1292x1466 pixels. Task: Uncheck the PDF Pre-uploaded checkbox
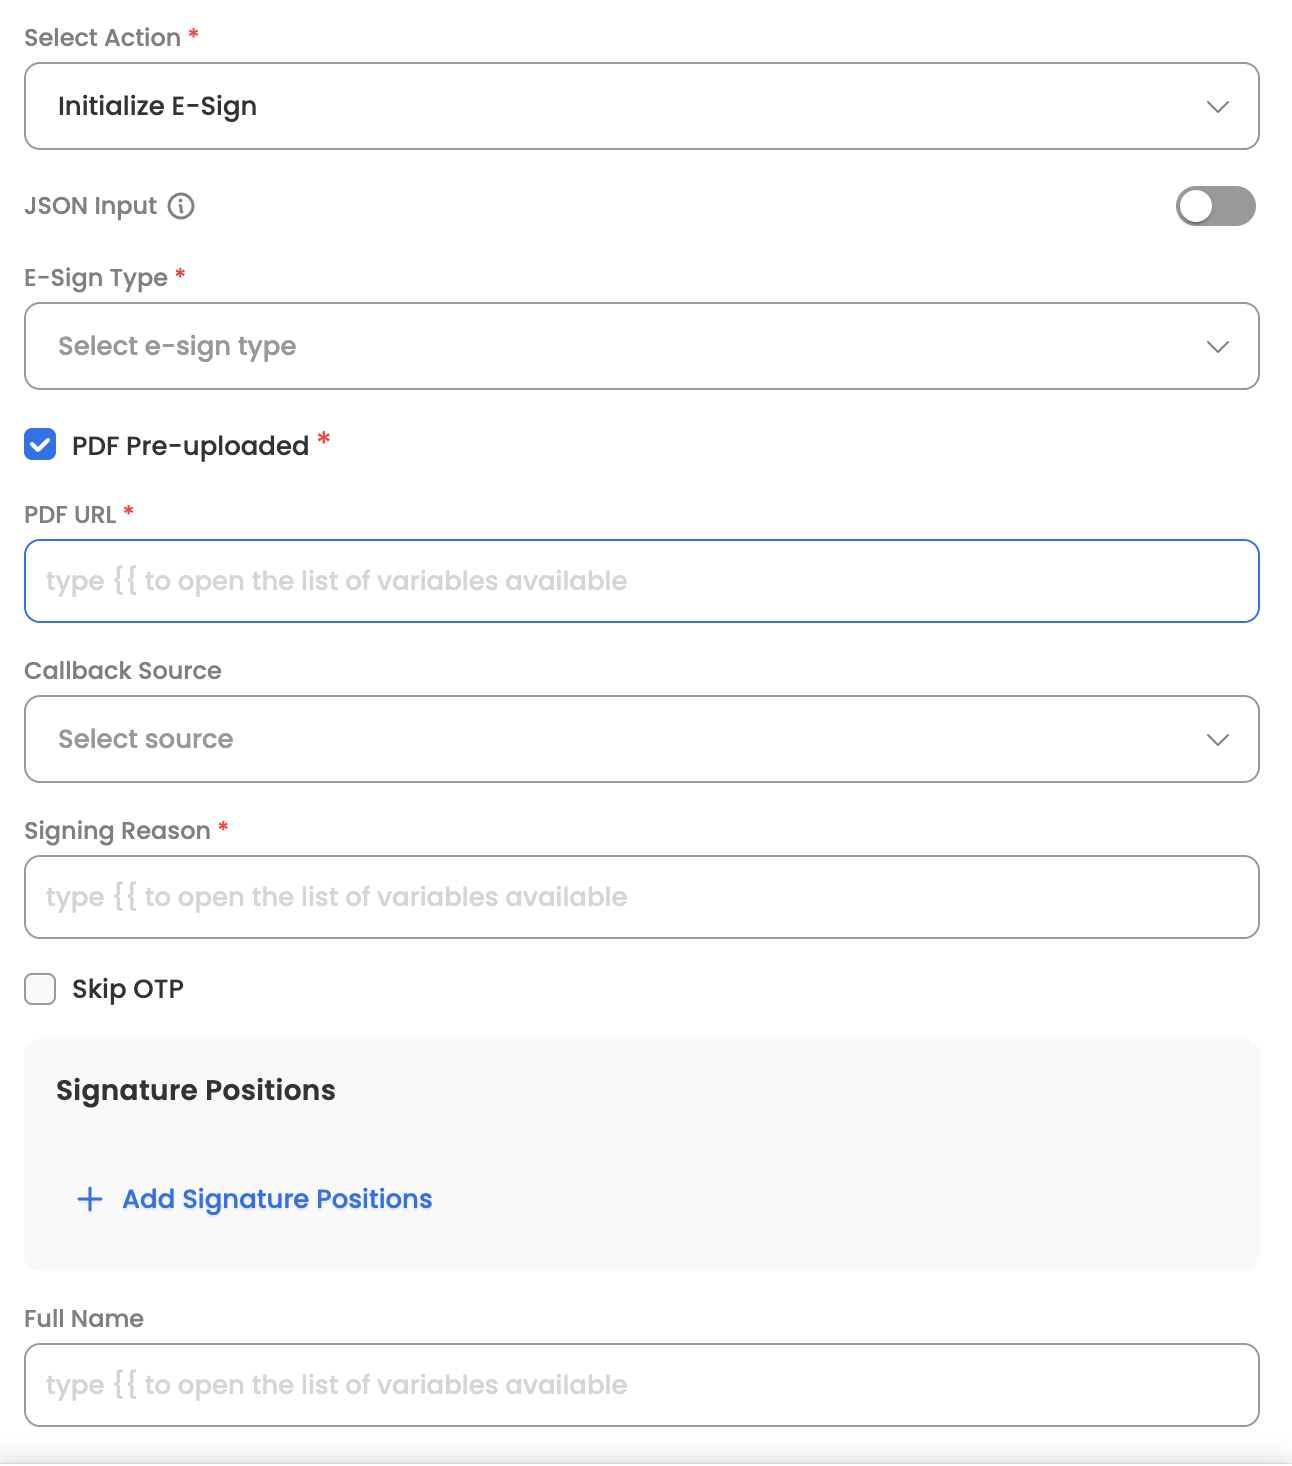pos(40,445)
